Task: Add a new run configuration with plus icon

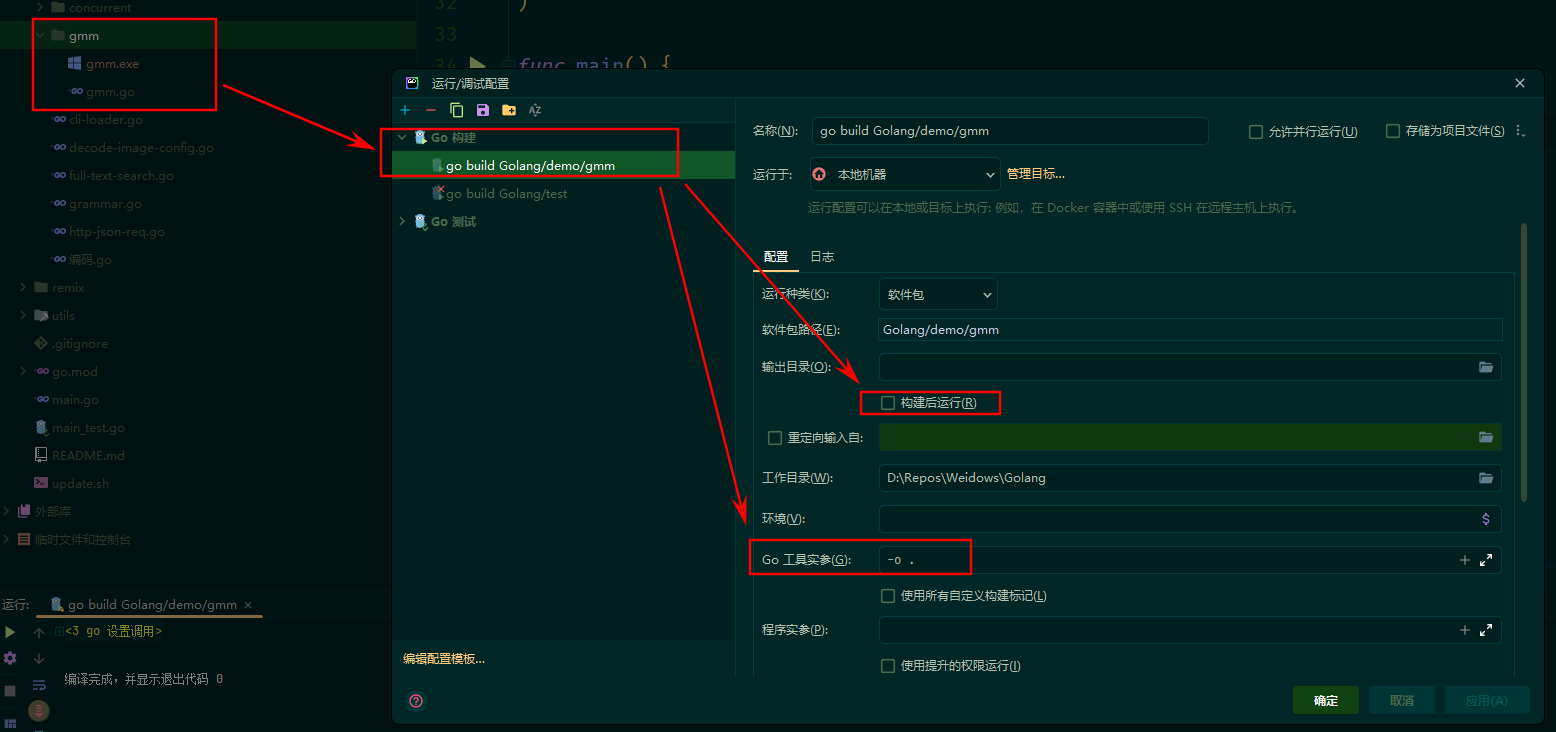Action: click(x=405, y=110)
